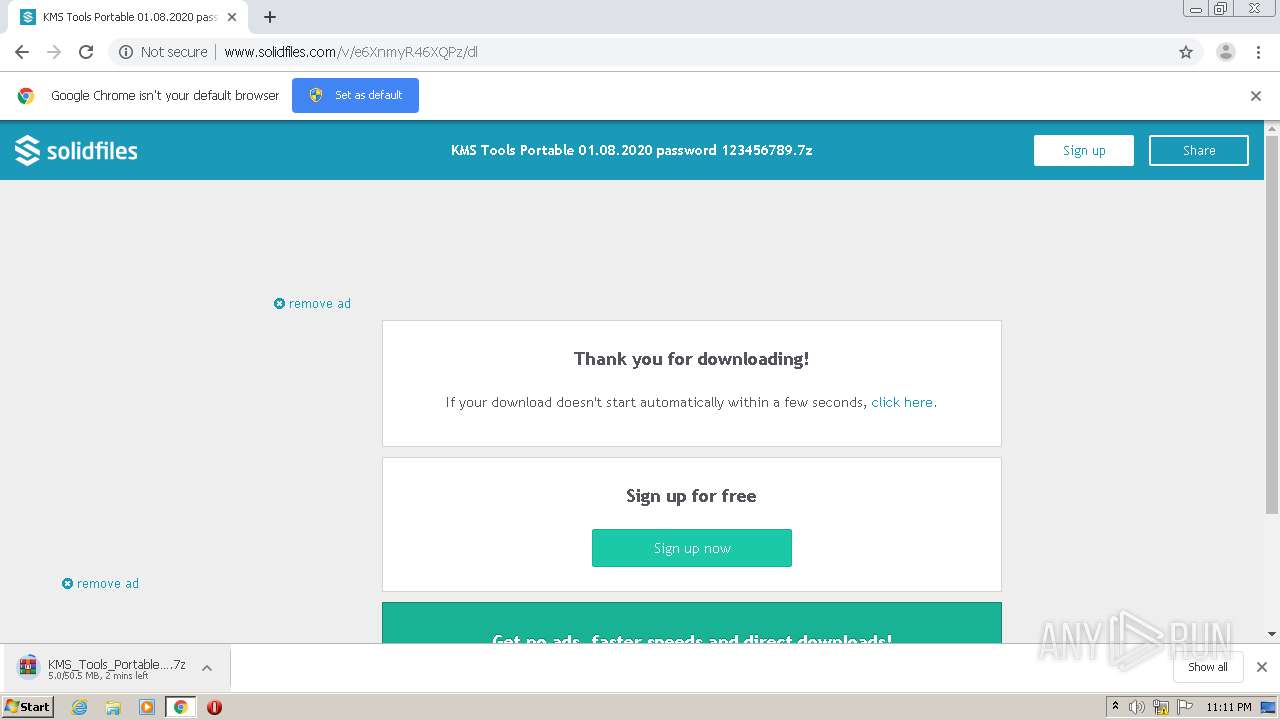This screenshot has height=720, width=1280.
Task: Bookmark this page with star icon
Action: point(1186,52)
